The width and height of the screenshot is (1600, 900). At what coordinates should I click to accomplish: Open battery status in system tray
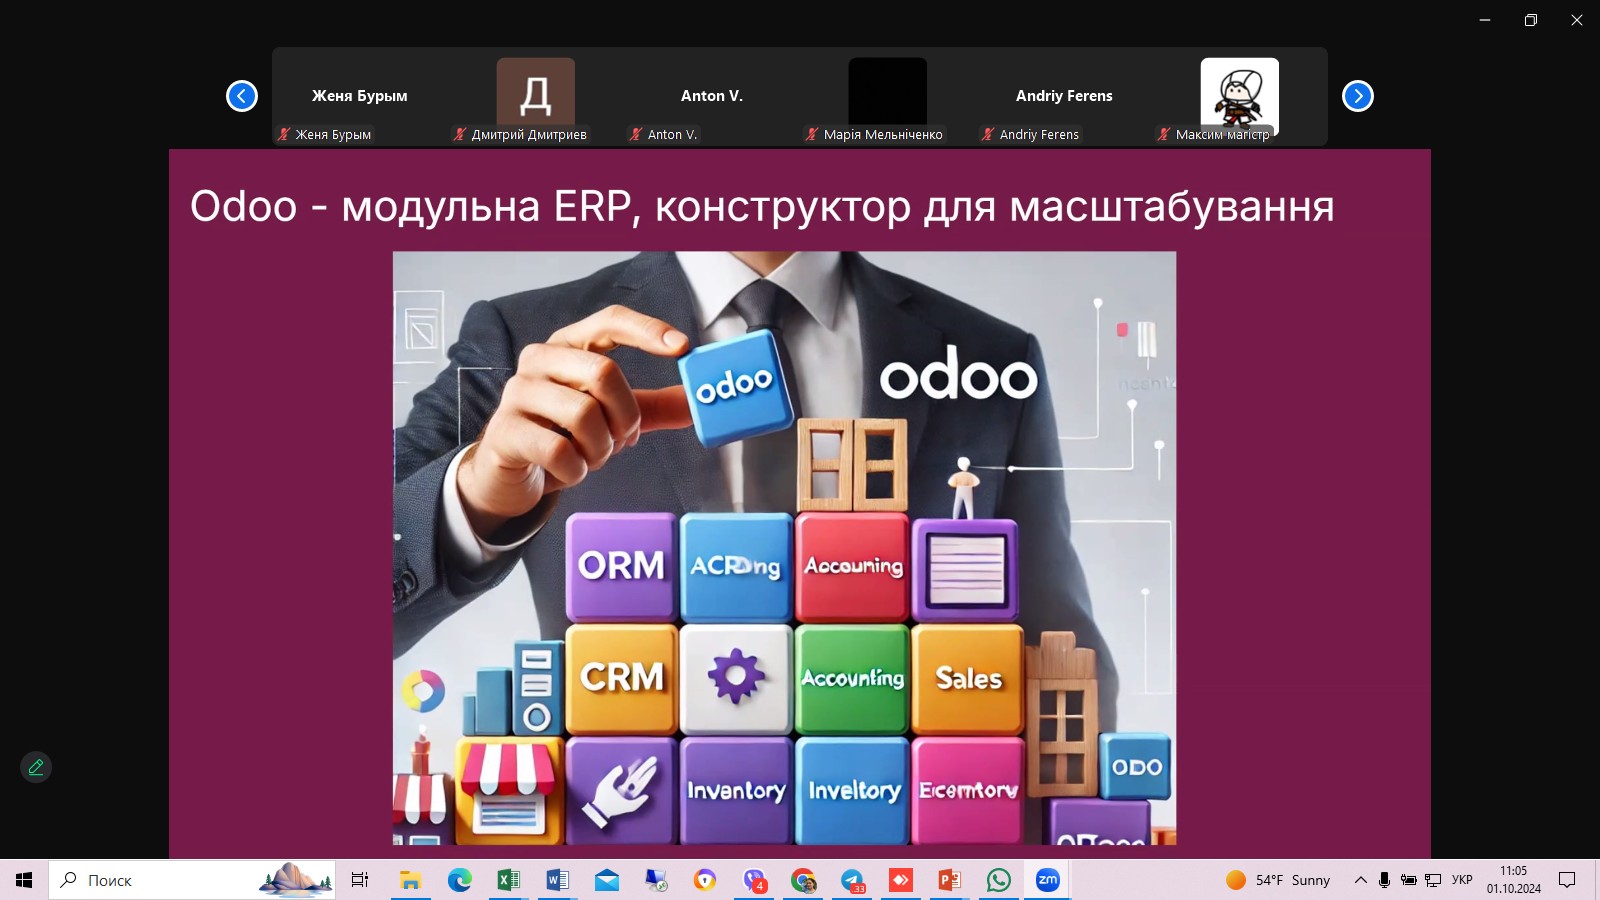[1408, 880]
